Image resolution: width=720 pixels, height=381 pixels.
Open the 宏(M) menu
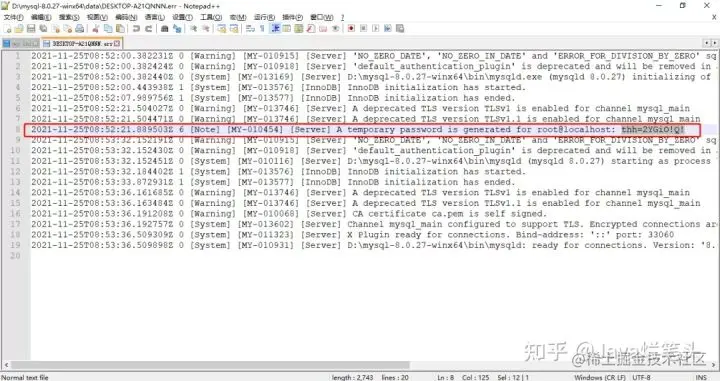click(238, 17)
